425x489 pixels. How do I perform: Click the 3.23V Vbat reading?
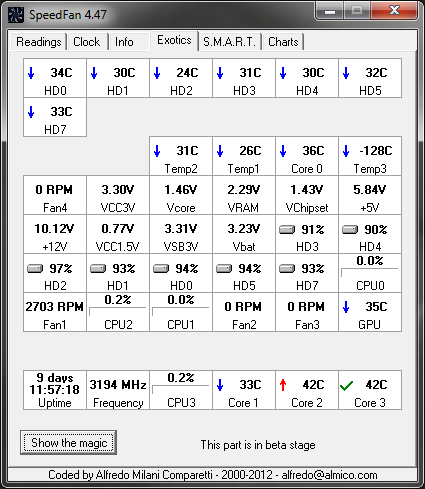(244, 234)
